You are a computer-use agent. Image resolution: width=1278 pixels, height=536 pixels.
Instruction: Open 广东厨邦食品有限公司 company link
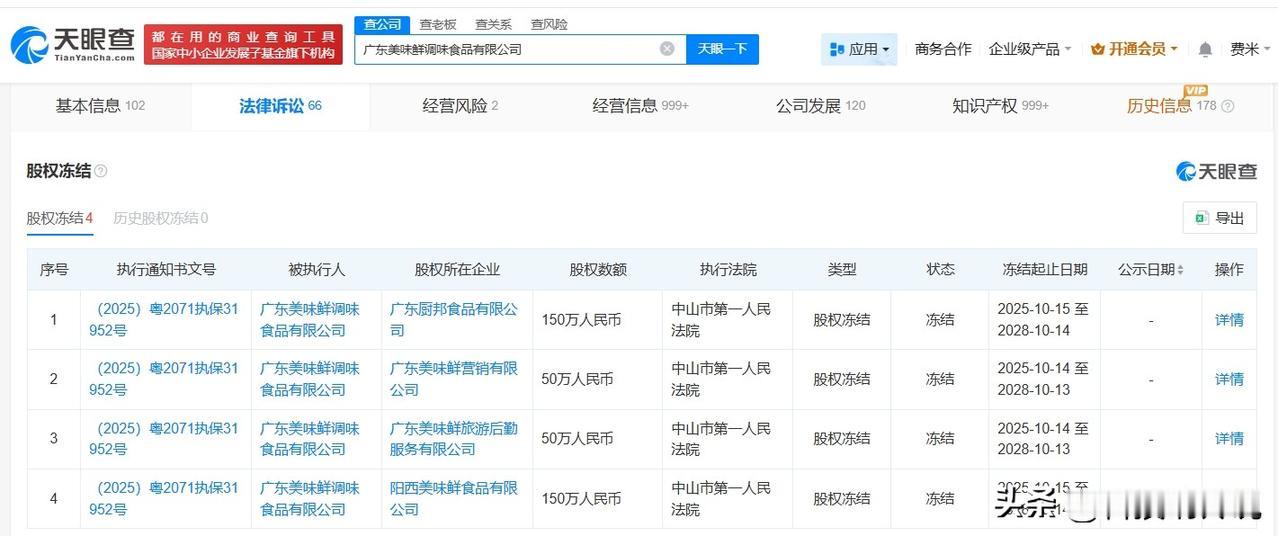pyautogui.click(x=454, y=320)
